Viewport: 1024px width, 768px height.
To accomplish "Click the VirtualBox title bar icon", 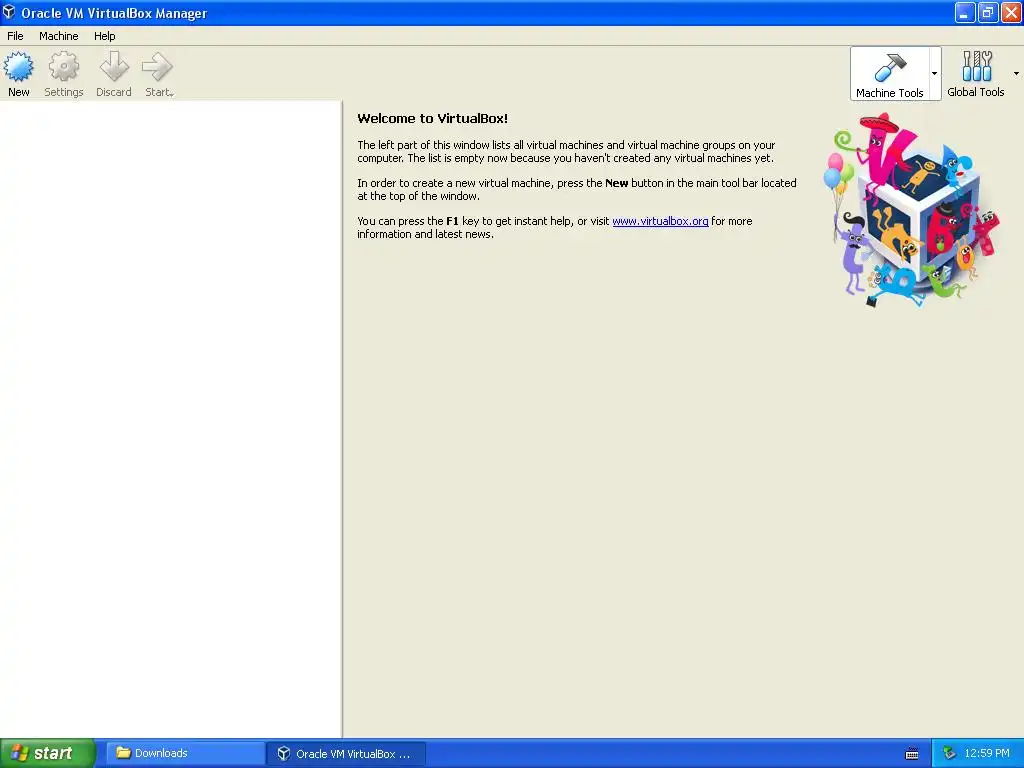I will pyautogui.click(x=9, y=12).
